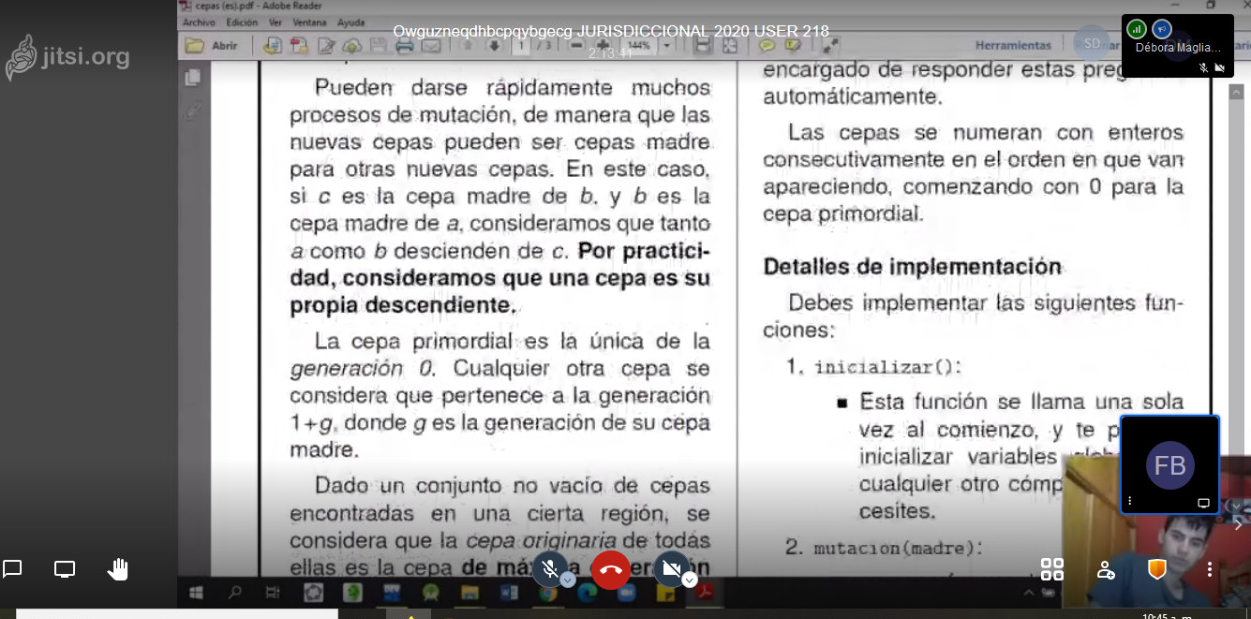The image size is (1251, 619).
Task: Open the Ver menu
Action: 275,22
